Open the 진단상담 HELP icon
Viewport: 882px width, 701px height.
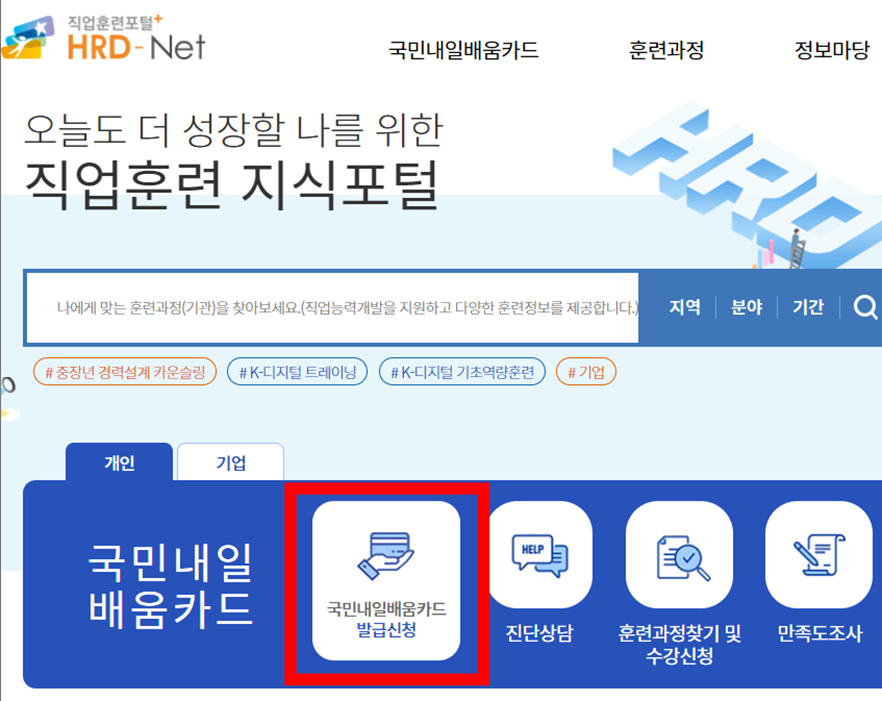coord(539,555)
